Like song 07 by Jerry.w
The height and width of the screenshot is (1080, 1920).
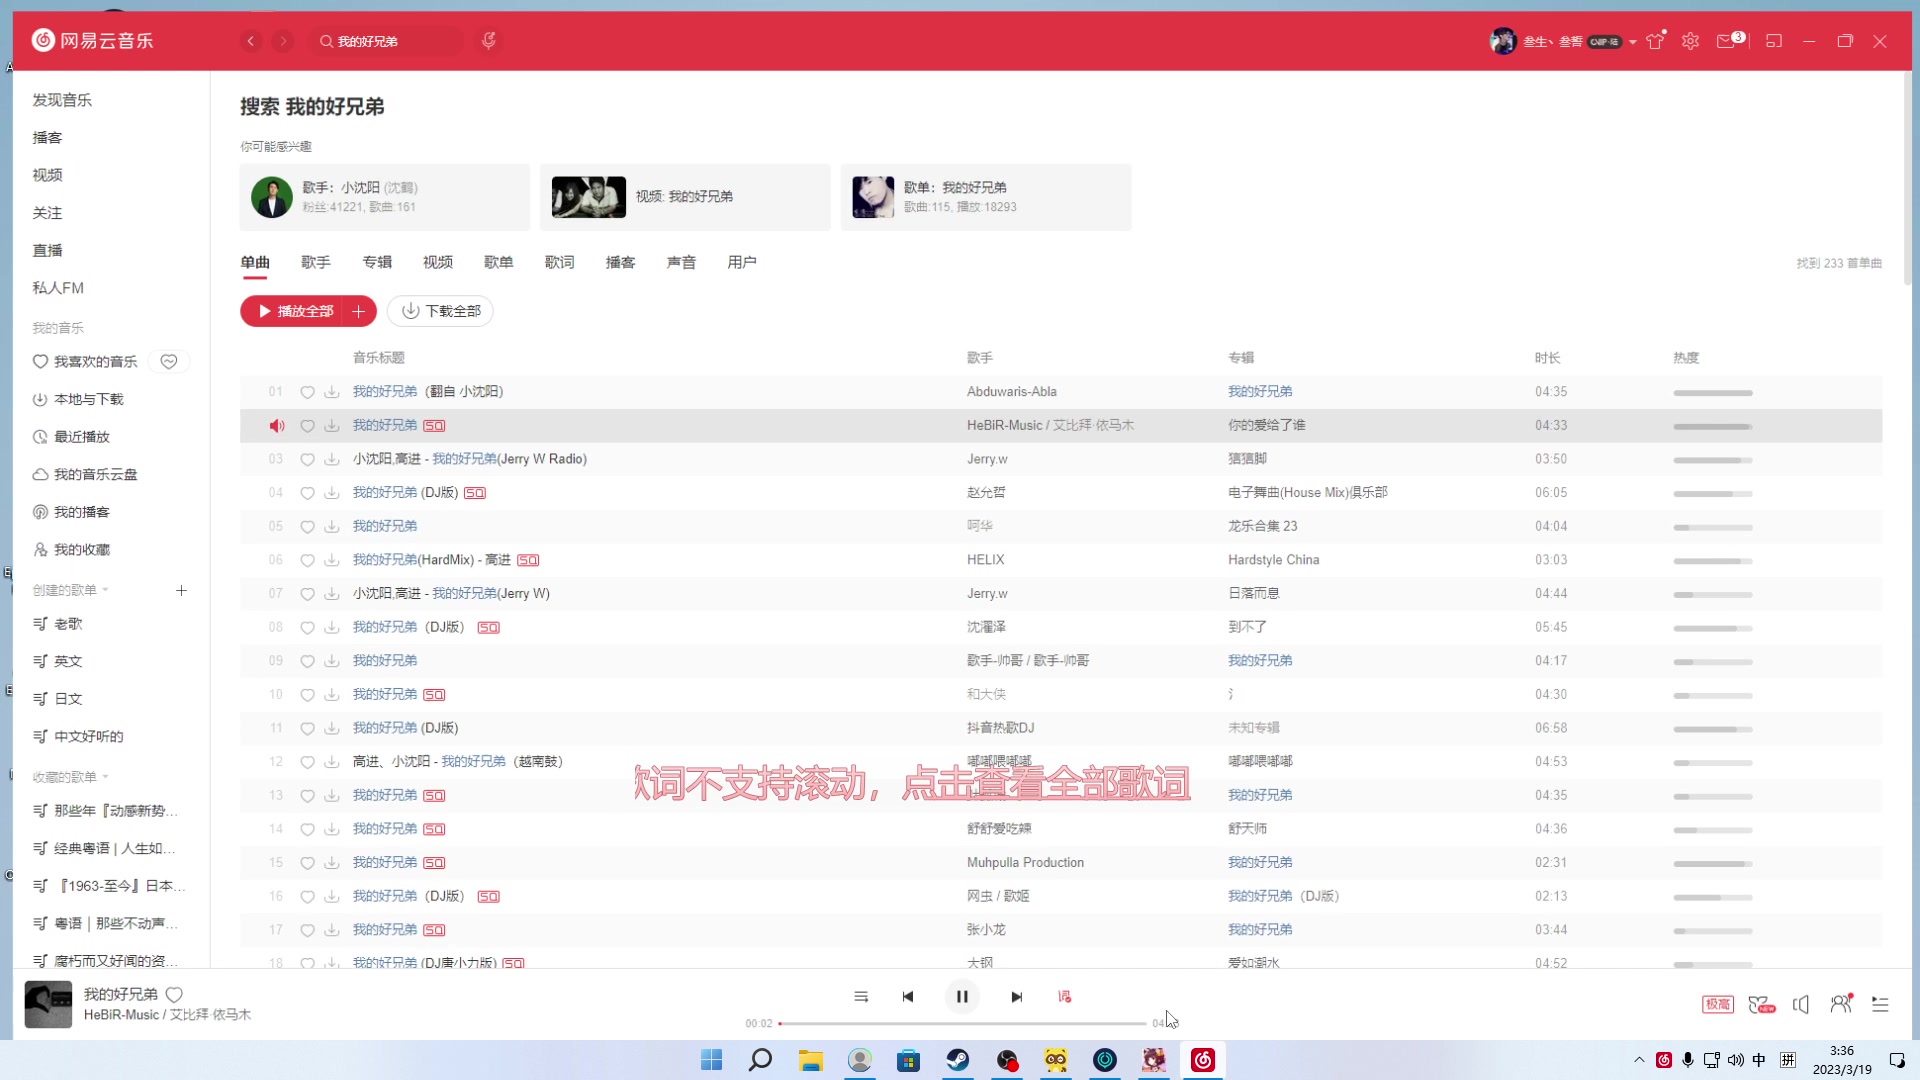[x=307, y=594]
